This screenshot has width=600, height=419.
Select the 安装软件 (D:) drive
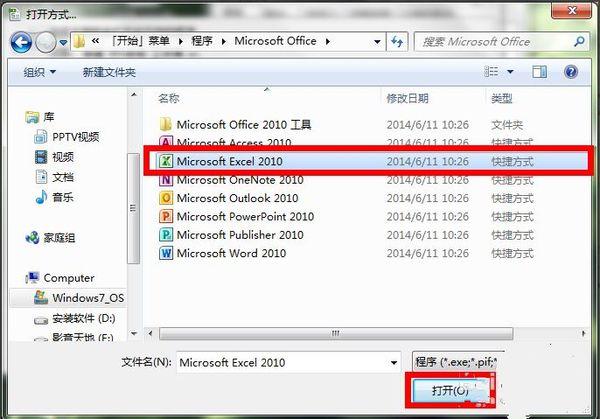(74, 318)
